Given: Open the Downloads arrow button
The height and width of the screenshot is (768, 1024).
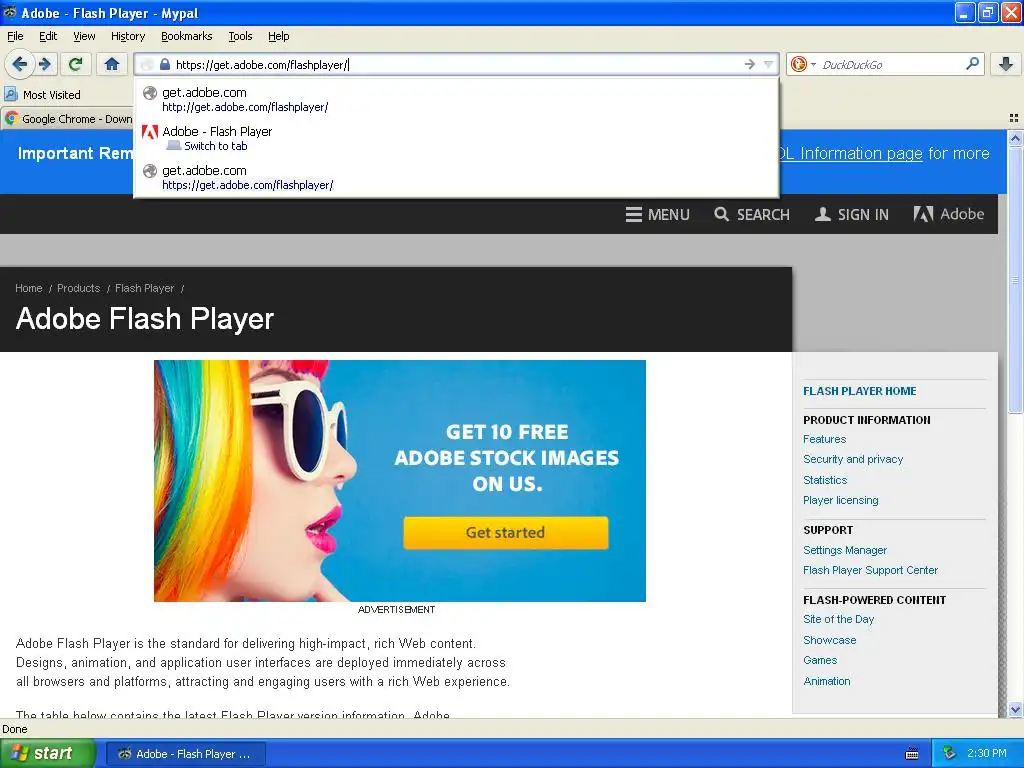Looking at the screenshot, I should pos(1006,64).
